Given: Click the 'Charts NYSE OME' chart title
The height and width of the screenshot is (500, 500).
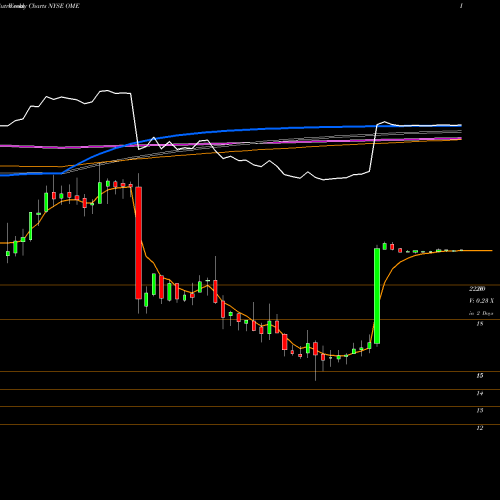Looking at the screenshot, I should tap(54, 6).
